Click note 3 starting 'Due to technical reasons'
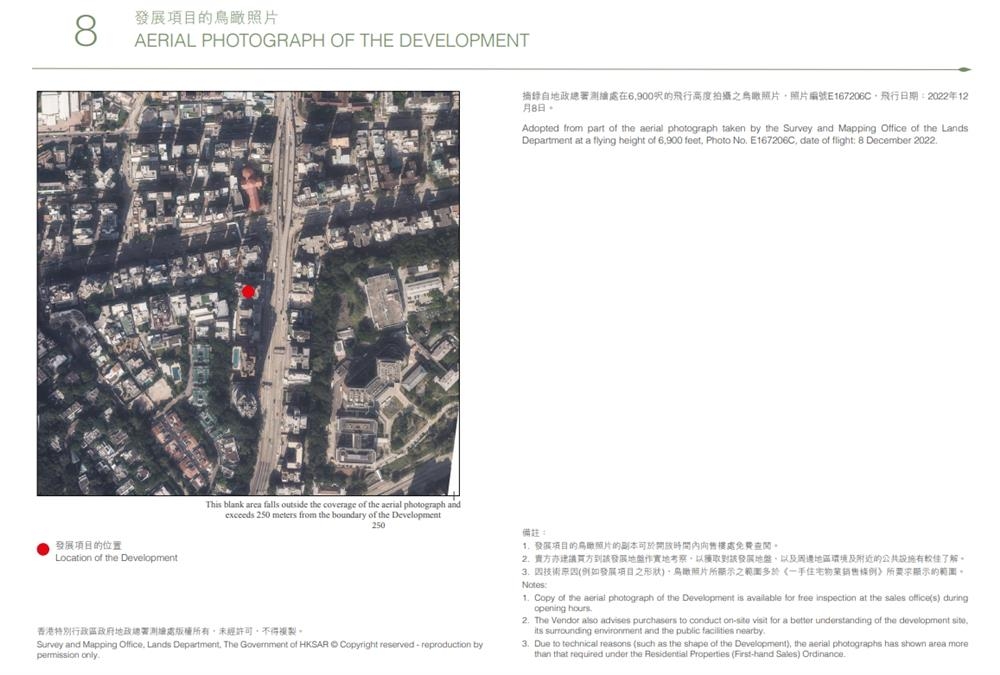Screen dimensions: 1000x675 [745, 649]
